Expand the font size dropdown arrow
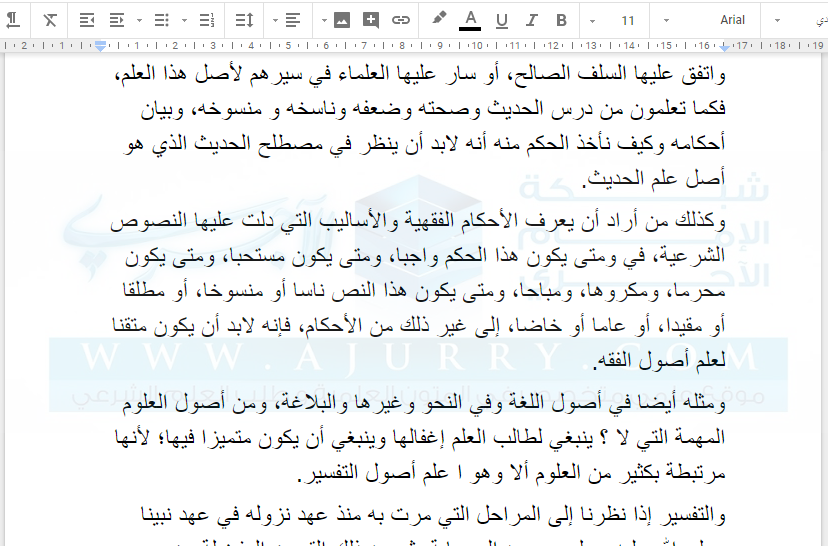The width and height of the screenshot is (828, 546). point(593,20)
